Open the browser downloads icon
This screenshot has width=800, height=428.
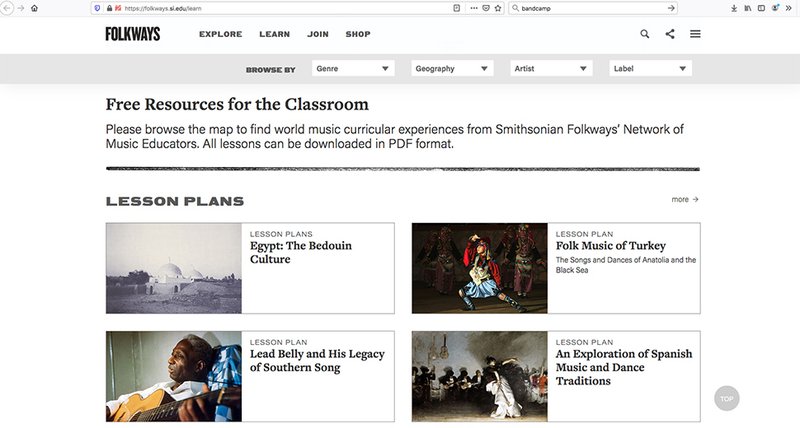[x=735, y=8]
